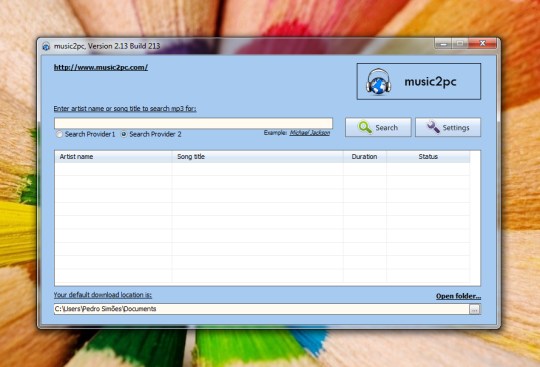This screenshot has width=540, height=367.
Task: Click the Open folder... link
Action: pos(458,296)
